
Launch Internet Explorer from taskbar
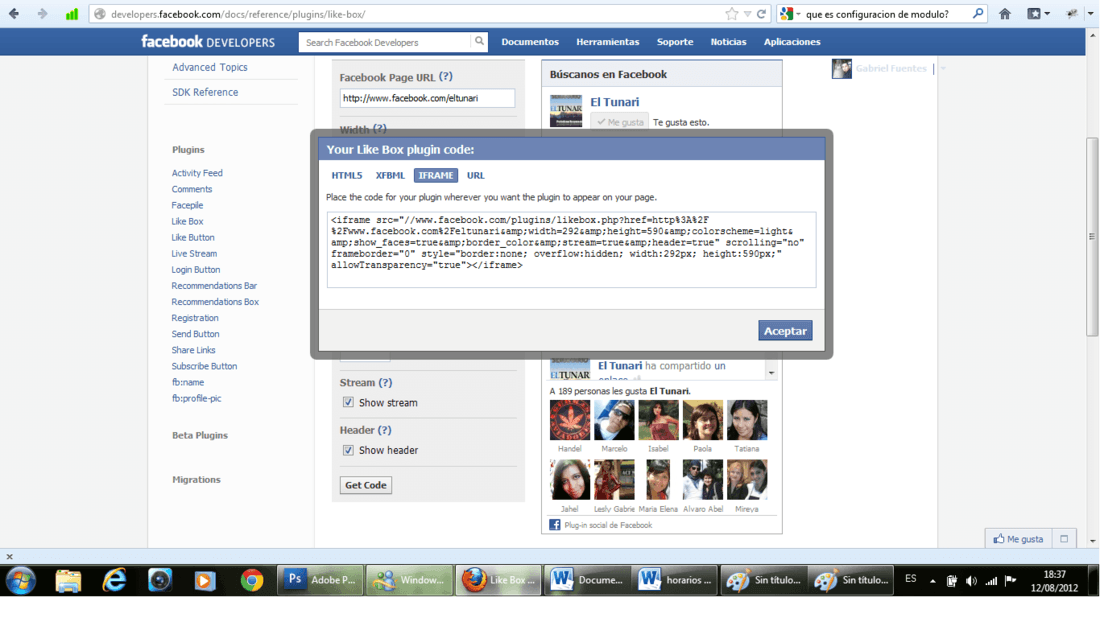click(114, 580)
